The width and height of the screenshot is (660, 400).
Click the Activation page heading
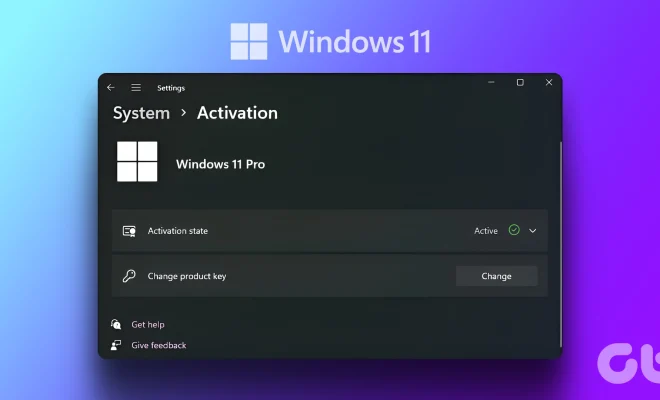point(237,113)
